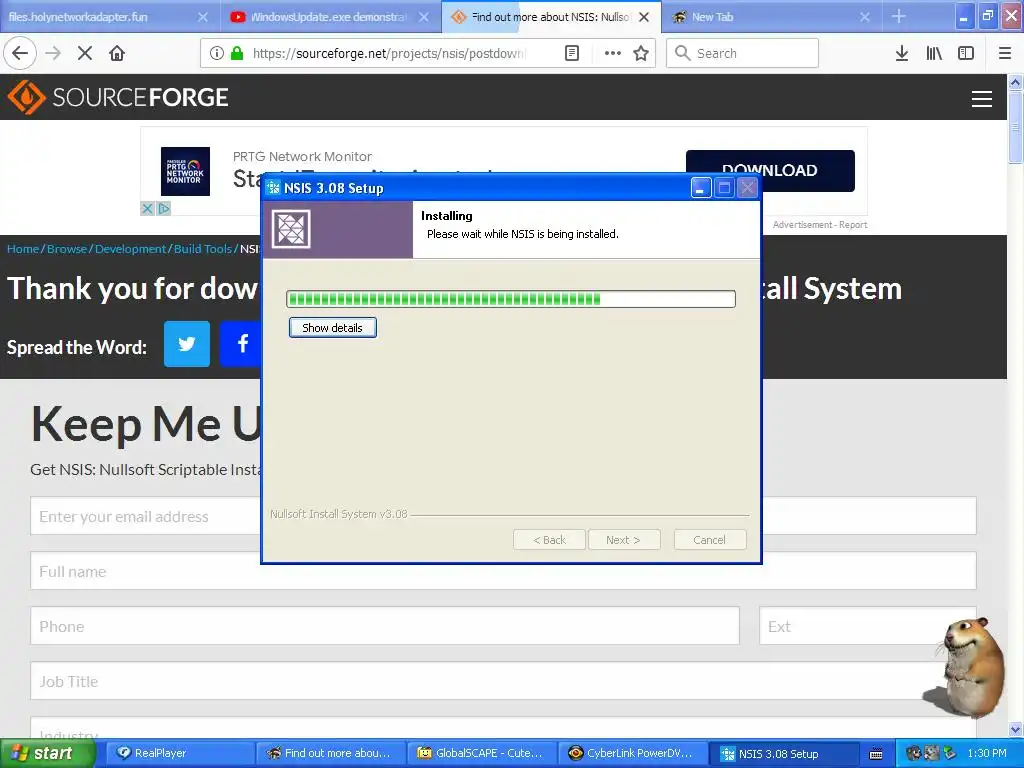Open the browser home page
The height and width of the screenshot is (768, 1024).
point(117,53)
